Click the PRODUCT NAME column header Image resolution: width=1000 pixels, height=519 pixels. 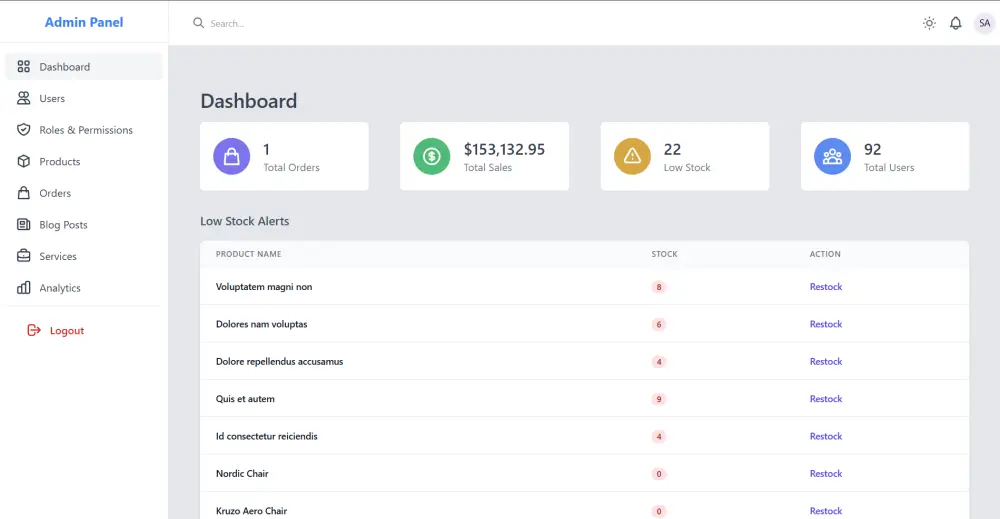coord(248,254)
